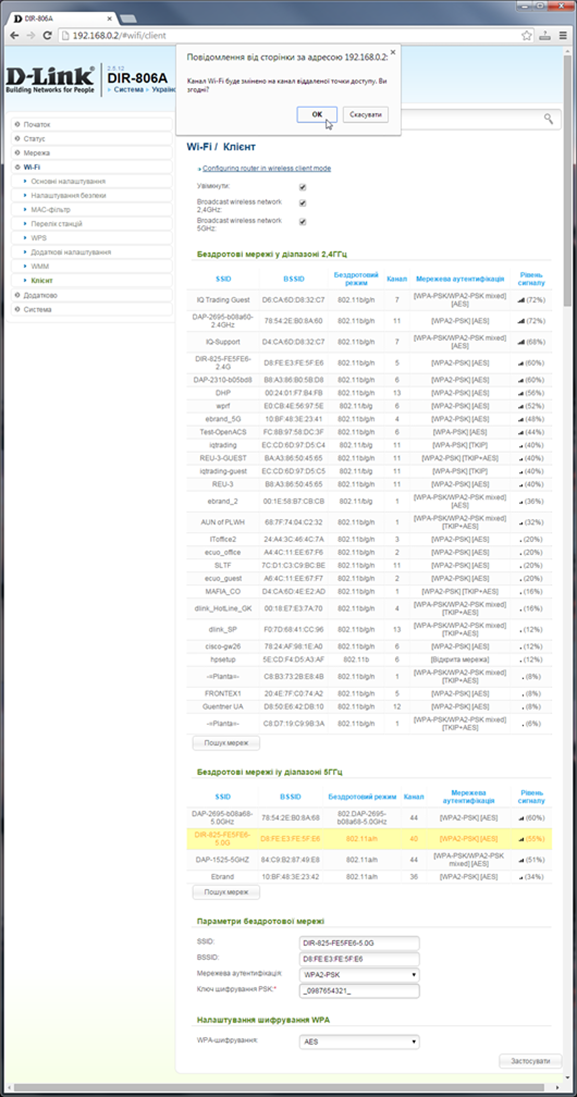Select the ITOffice2 network row
This screenshot has width=577, height=1097.
click(369, 539)
